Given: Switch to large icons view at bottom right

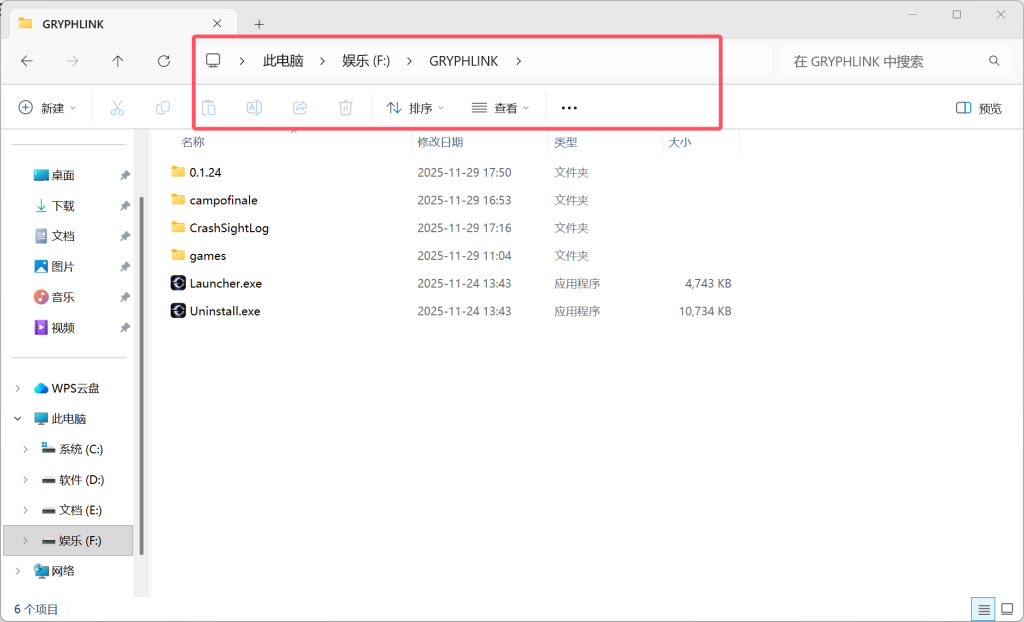Looking at the screenshot, I should (1007, 608).
